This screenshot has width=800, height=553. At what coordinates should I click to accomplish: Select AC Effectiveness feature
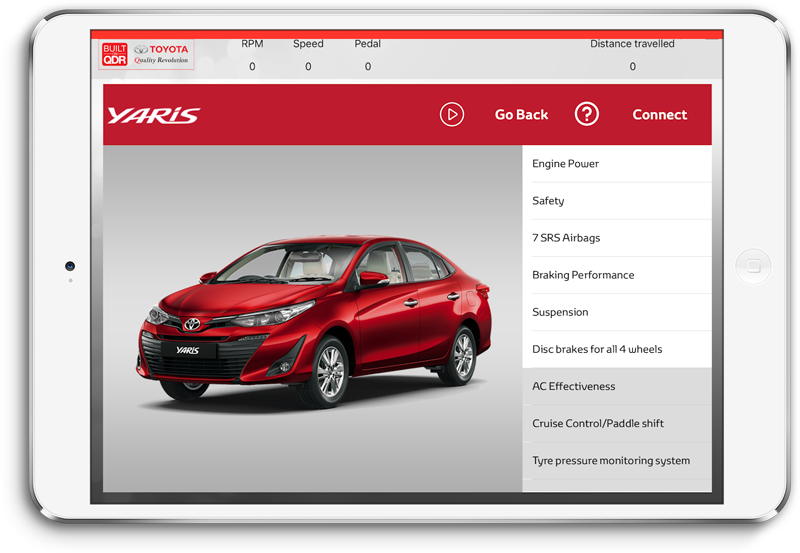tap(616, 386)
